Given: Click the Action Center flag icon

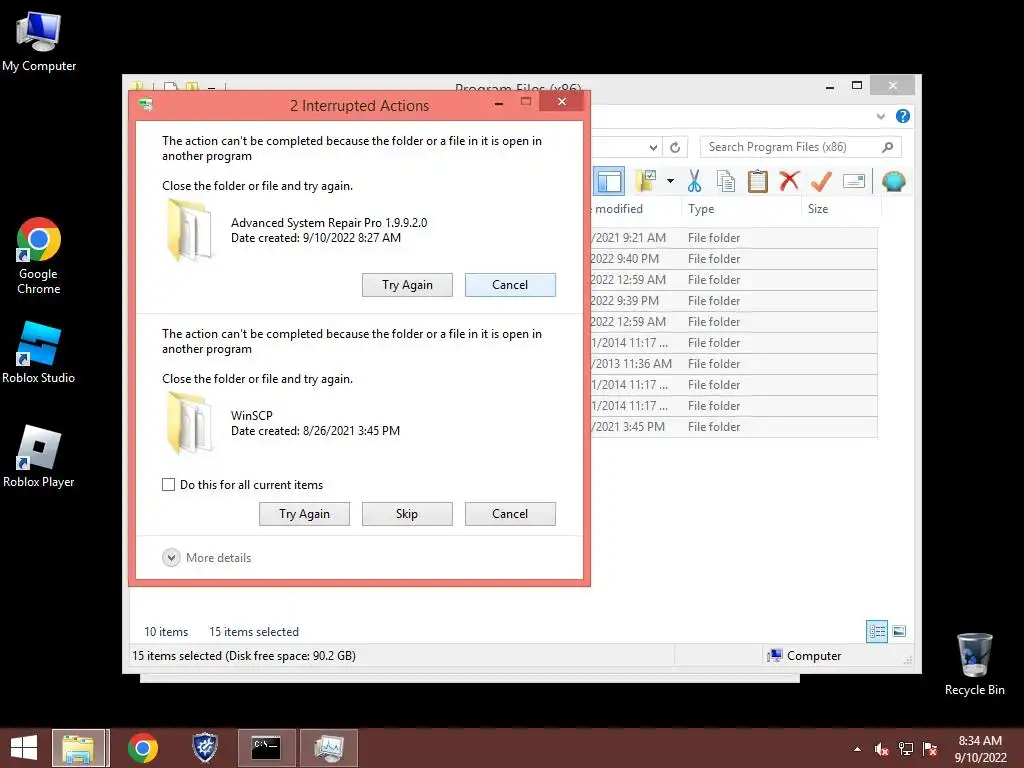Looking at the screenshot, I should point(930,749).
